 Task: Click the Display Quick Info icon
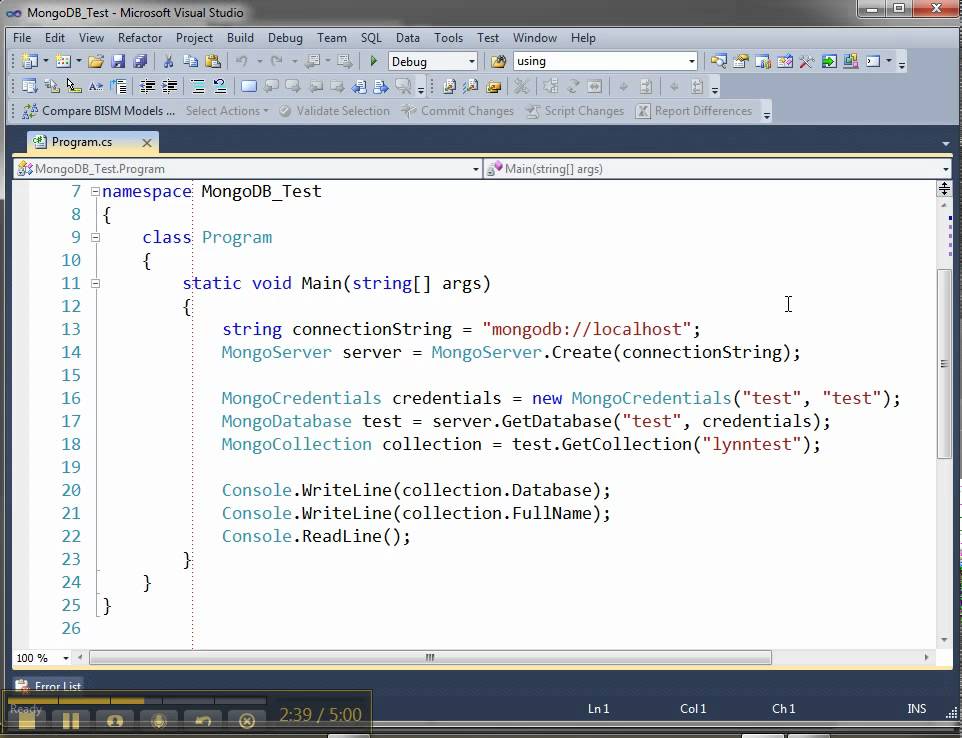click(x=74, y=86)
